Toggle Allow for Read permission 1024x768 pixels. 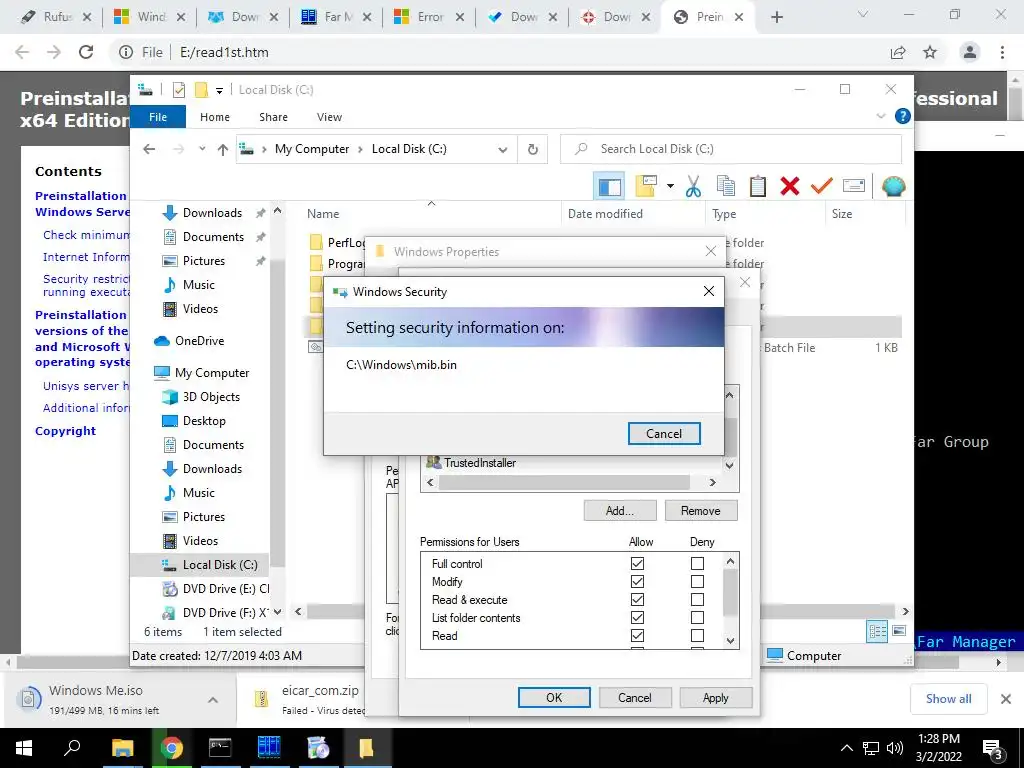pyautogui.click(x=637, y=635)
